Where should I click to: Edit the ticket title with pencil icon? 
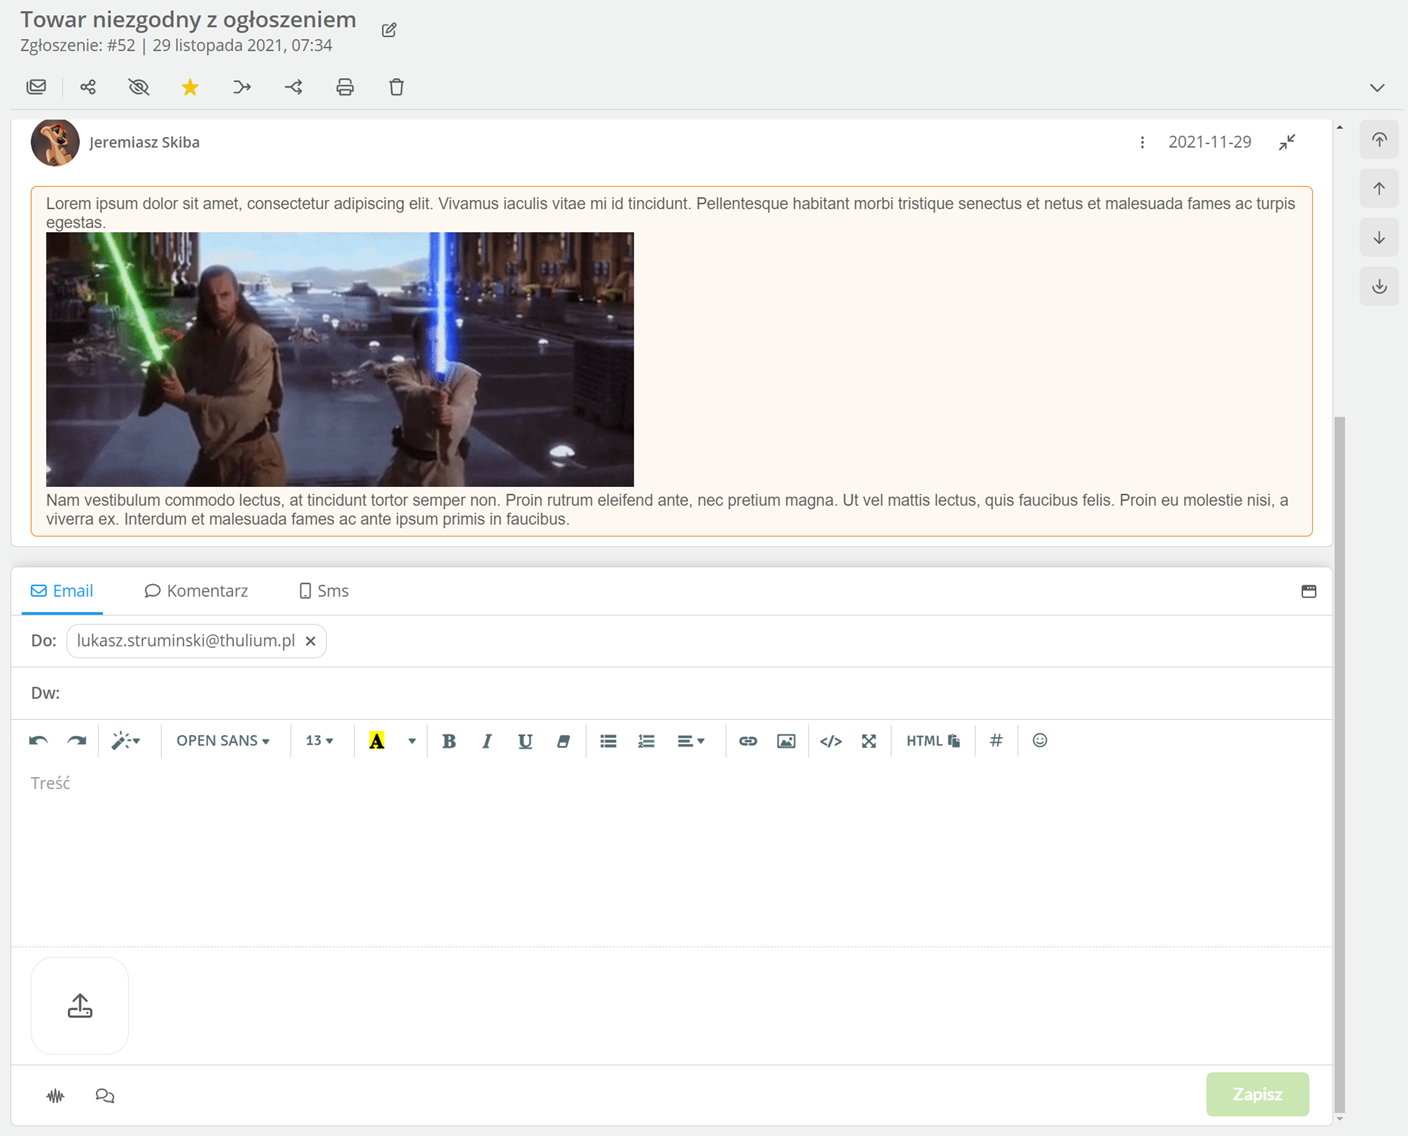coord(389,30)
